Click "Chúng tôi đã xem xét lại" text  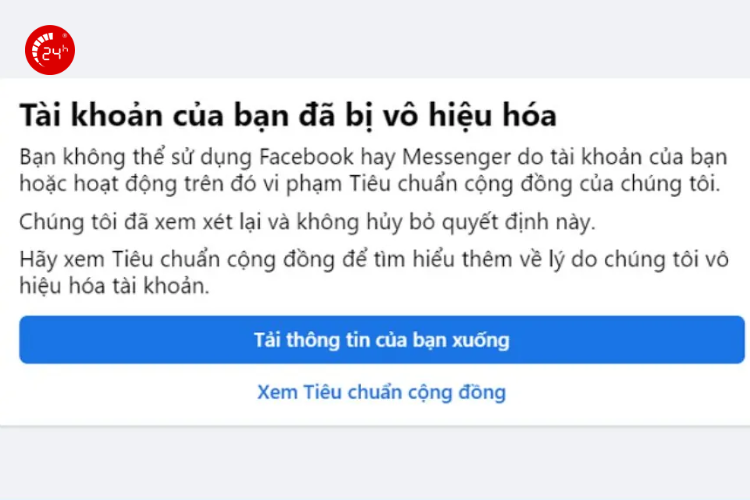[x=131, y=221]
